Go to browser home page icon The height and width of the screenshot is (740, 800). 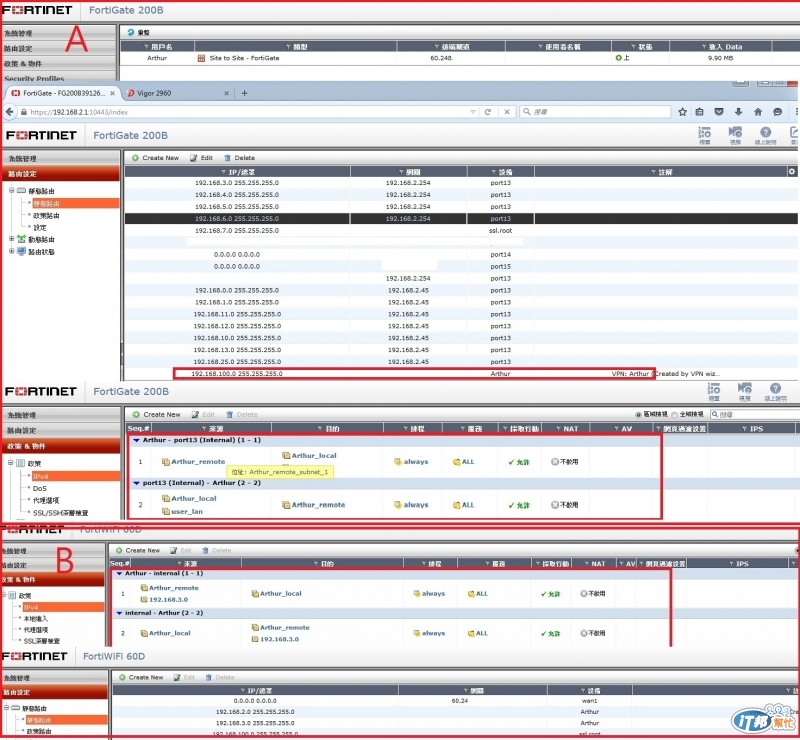[758, 112]
